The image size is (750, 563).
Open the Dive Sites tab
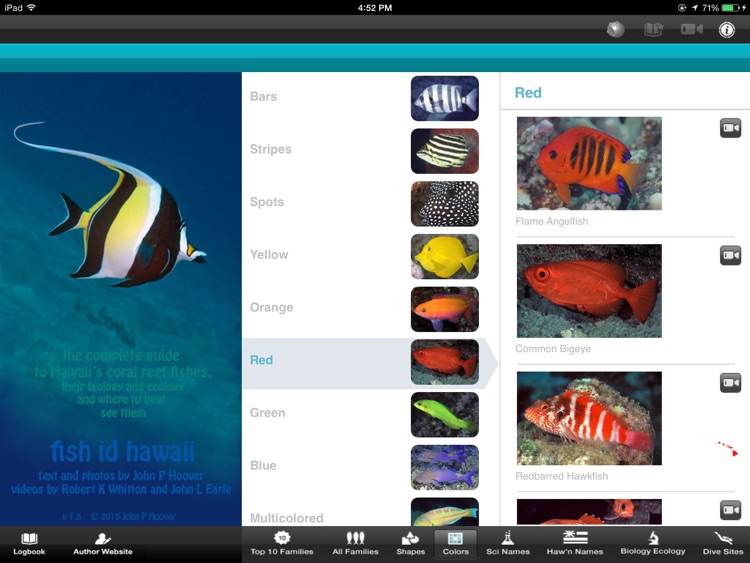click(723, 544)
